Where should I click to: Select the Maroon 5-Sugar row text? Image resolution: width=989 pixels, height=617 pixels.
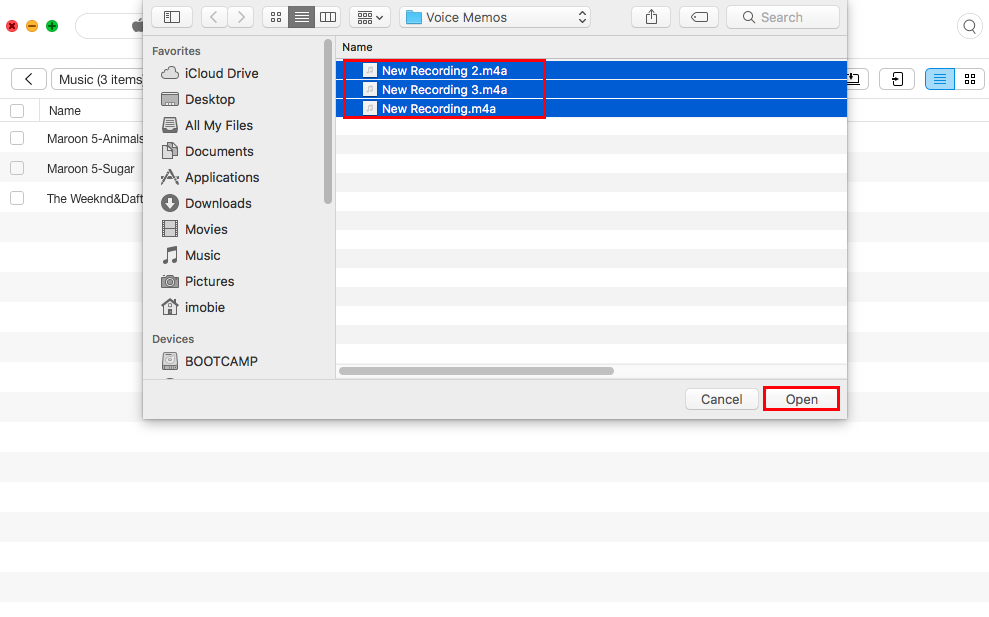(90, 168)
